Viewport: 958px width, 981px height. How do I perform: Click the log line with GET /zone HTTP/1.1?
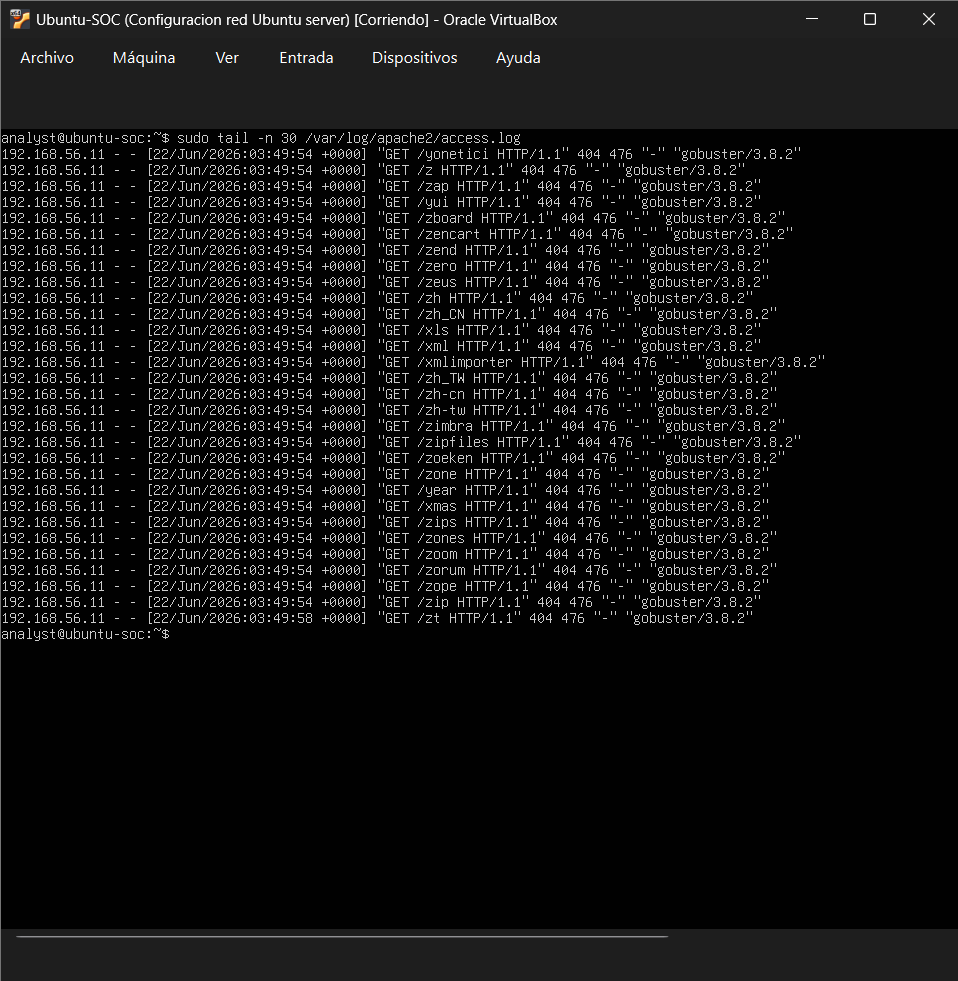click(x=385, y=474)
